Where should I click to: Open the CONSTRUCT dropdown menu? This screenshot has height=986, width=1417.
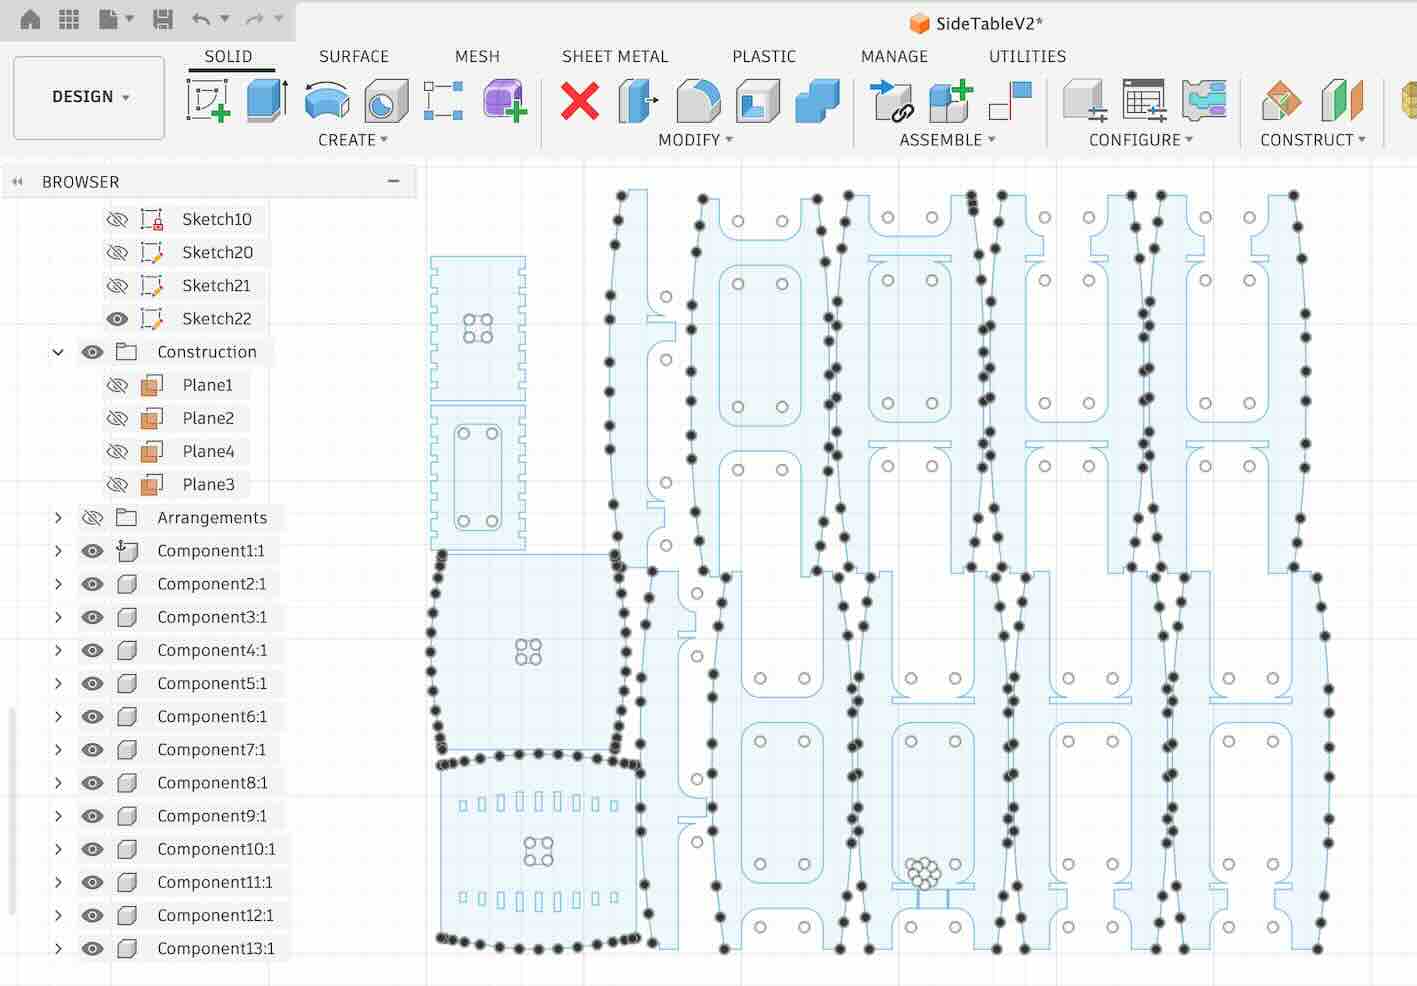(x=1313, y=140)
